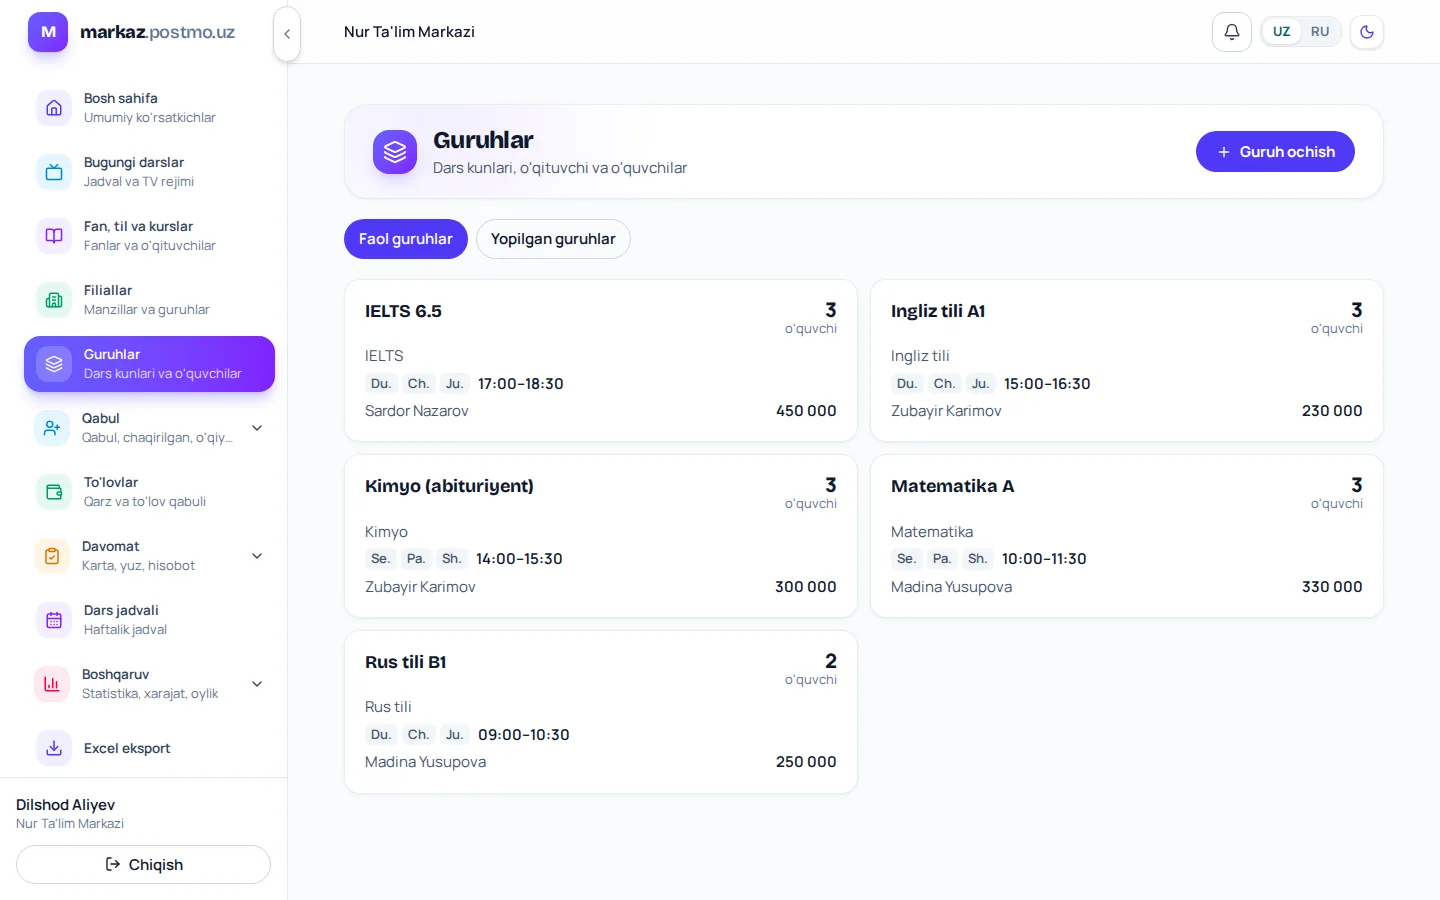Click the Boshqaruv chart icon
The width and height of the screenshot is (1440, 900).
(52, 684)
